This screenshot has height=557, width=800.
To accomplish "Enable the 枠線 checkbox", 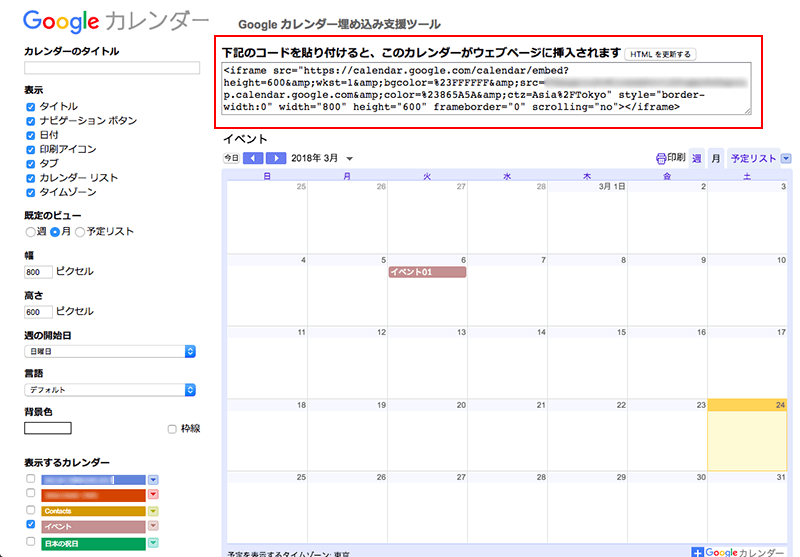I will 172,429.
